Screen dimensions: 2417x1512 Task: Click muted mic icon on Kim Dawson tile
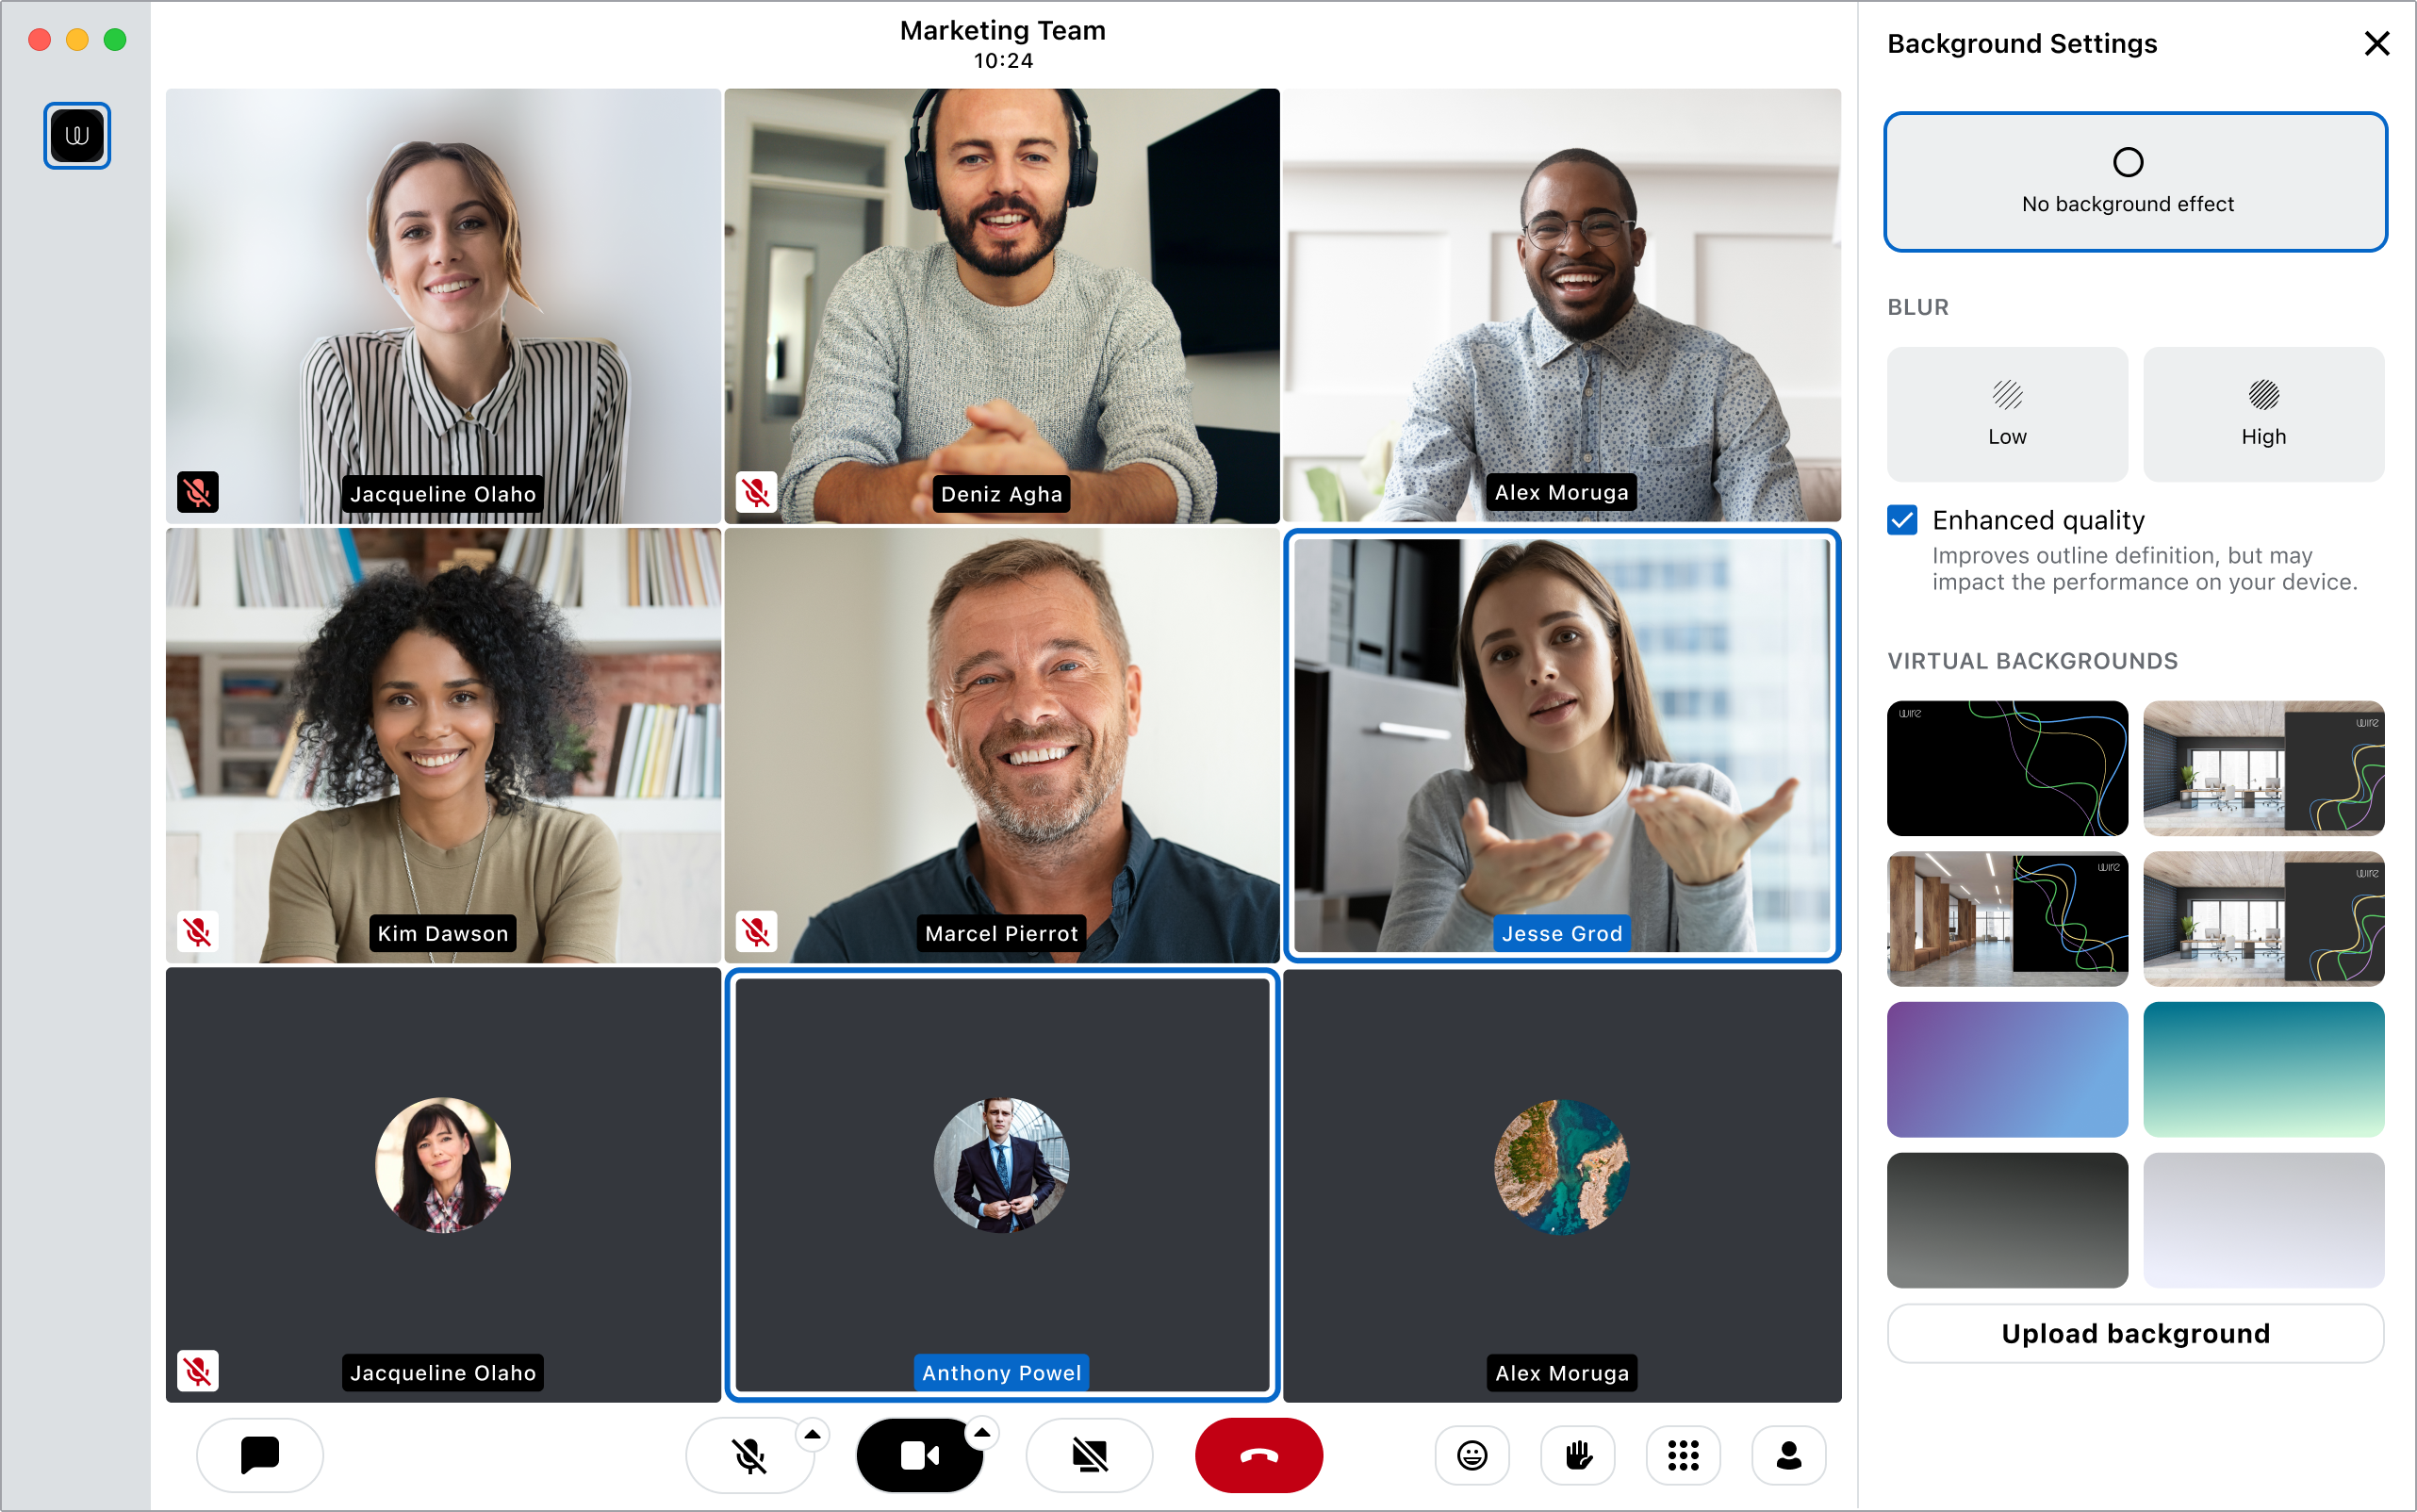[198, 932]
